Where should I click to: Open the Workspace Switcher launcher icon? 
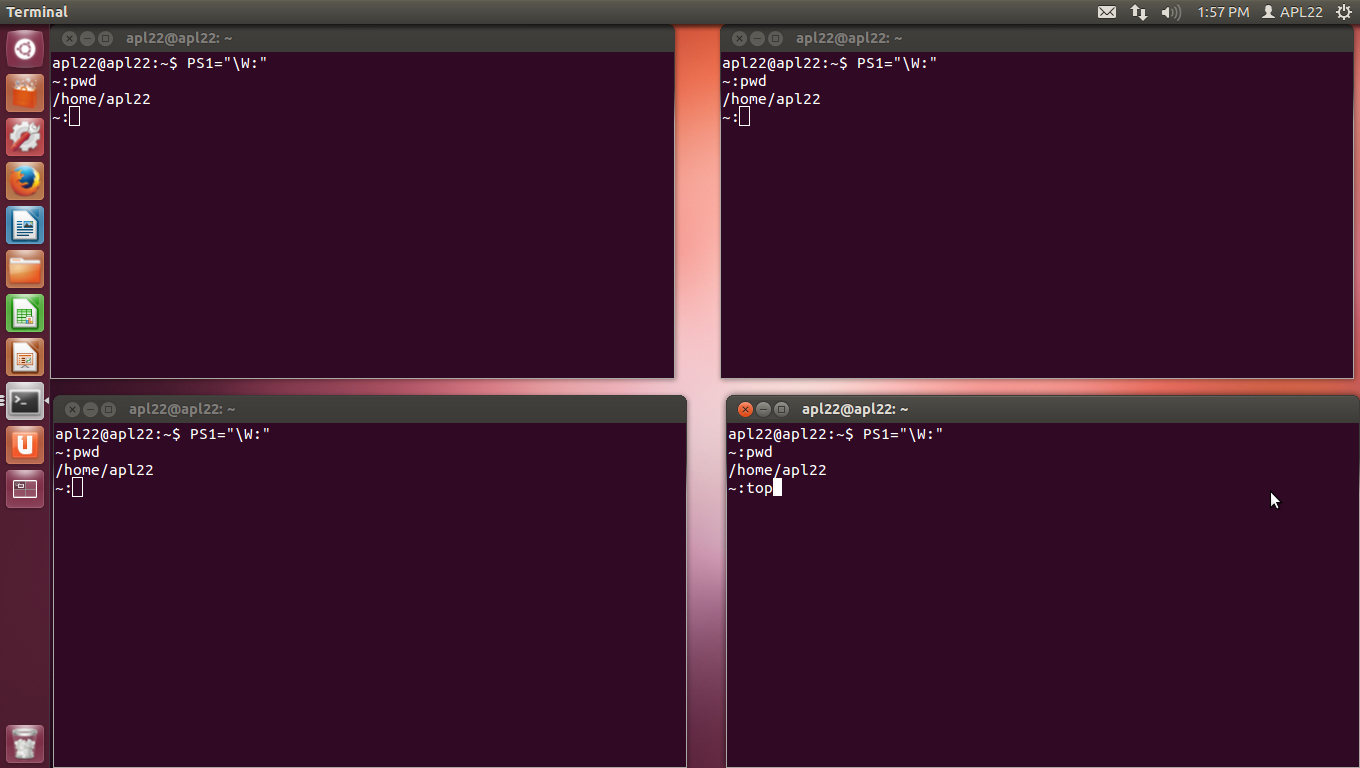[x=25, y=489]
